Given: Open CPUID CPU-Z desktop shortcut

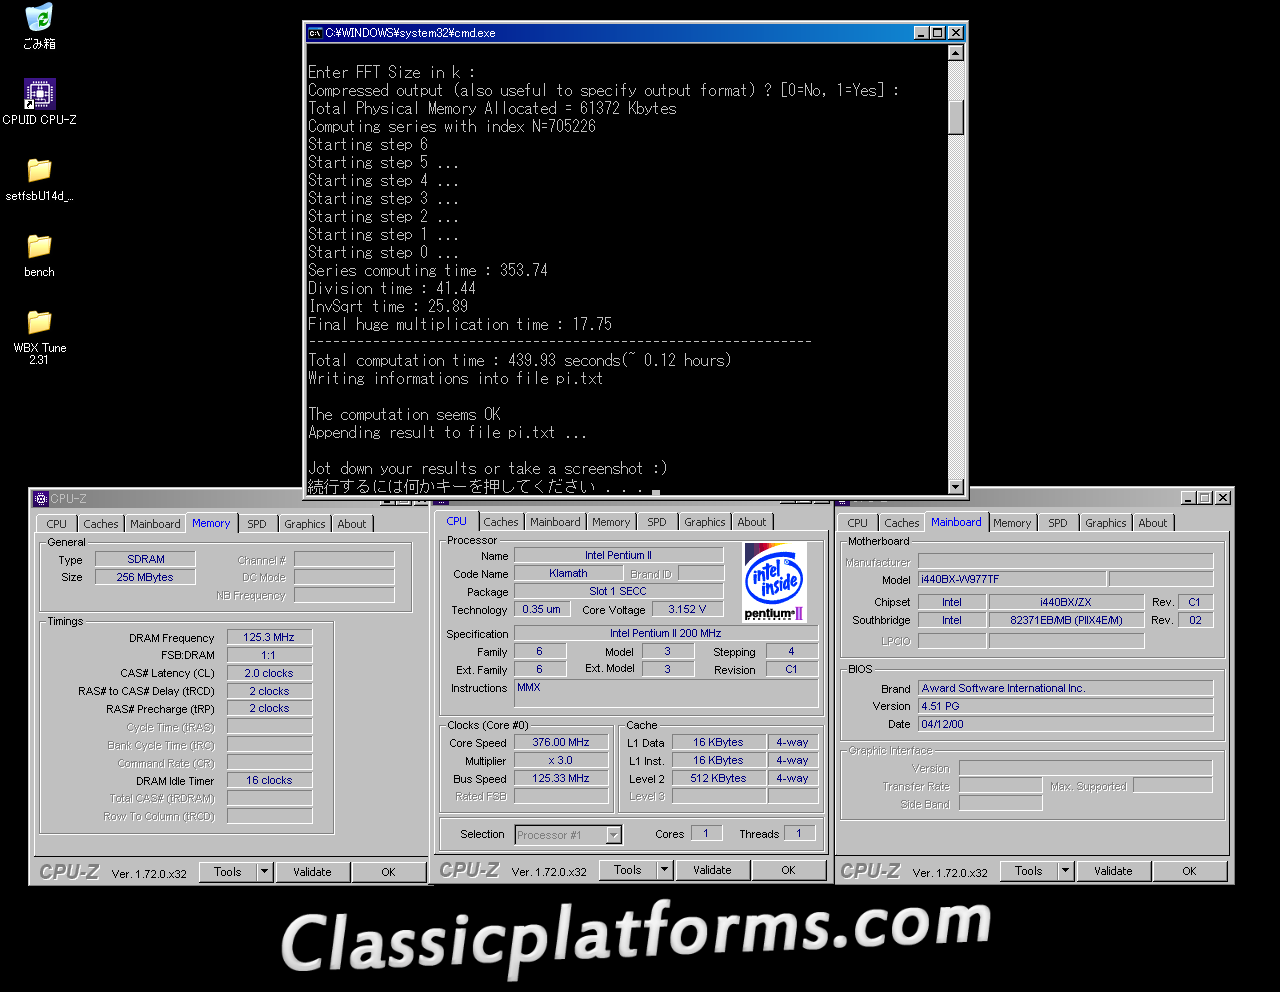Looking at the screenshot, I should click(39, 102).
